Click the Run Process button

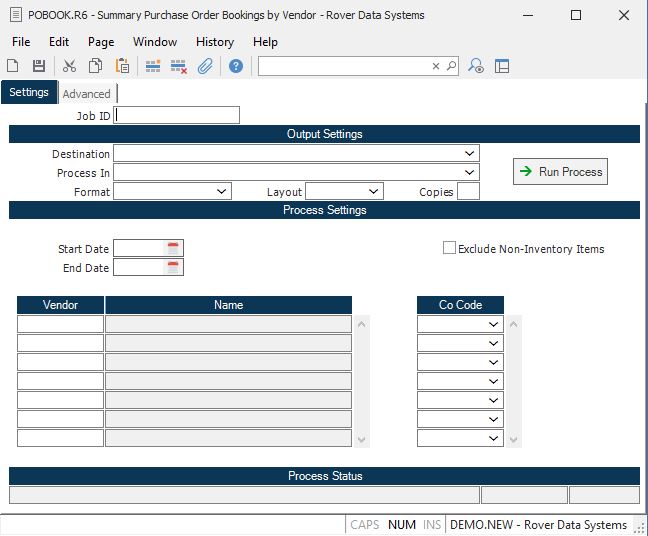pos(560,172)
